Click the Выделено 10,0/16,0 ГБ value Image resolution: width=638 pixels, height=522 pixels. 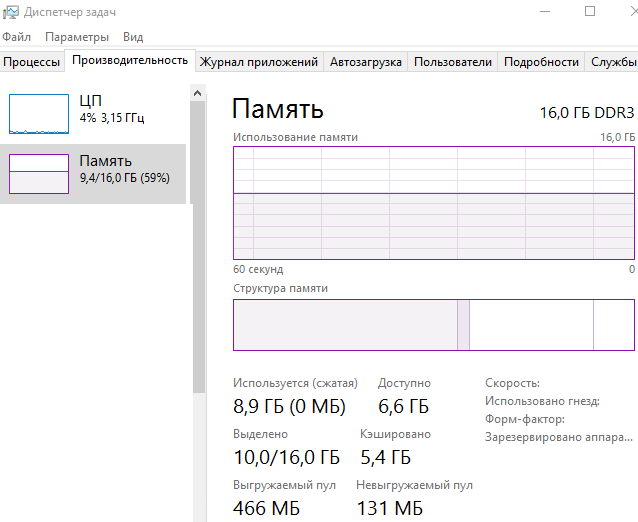coord(286,457)
